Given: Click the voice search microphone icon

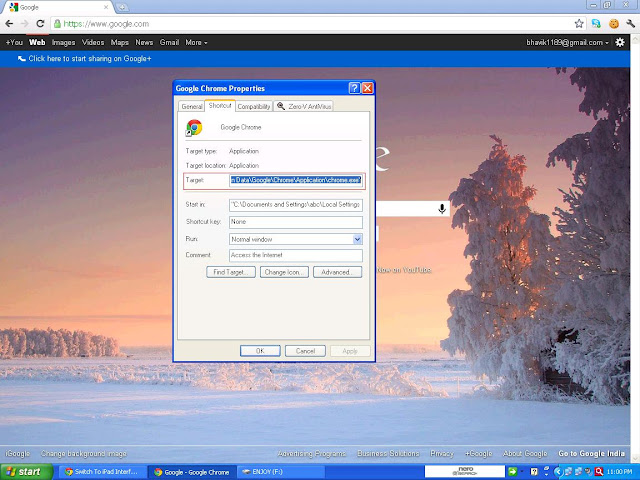Looking at the screenshot, I should pos(442,209).
